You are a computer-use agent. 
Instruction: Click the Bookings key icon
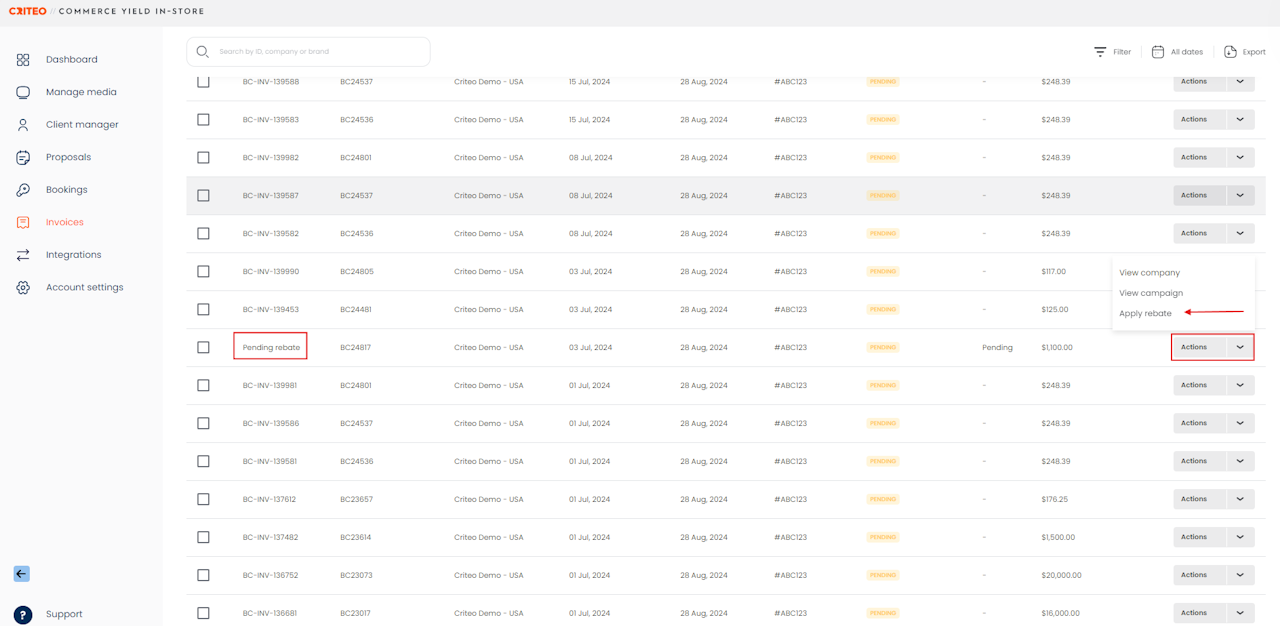[23, 190]
